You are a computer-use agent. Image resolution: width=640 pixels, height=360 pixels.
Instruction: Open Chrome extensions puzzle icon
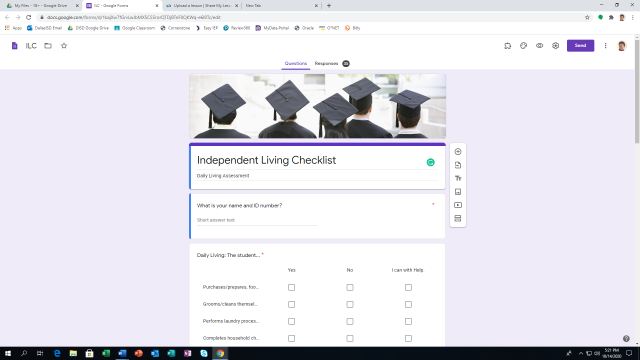tap(611, 17)
